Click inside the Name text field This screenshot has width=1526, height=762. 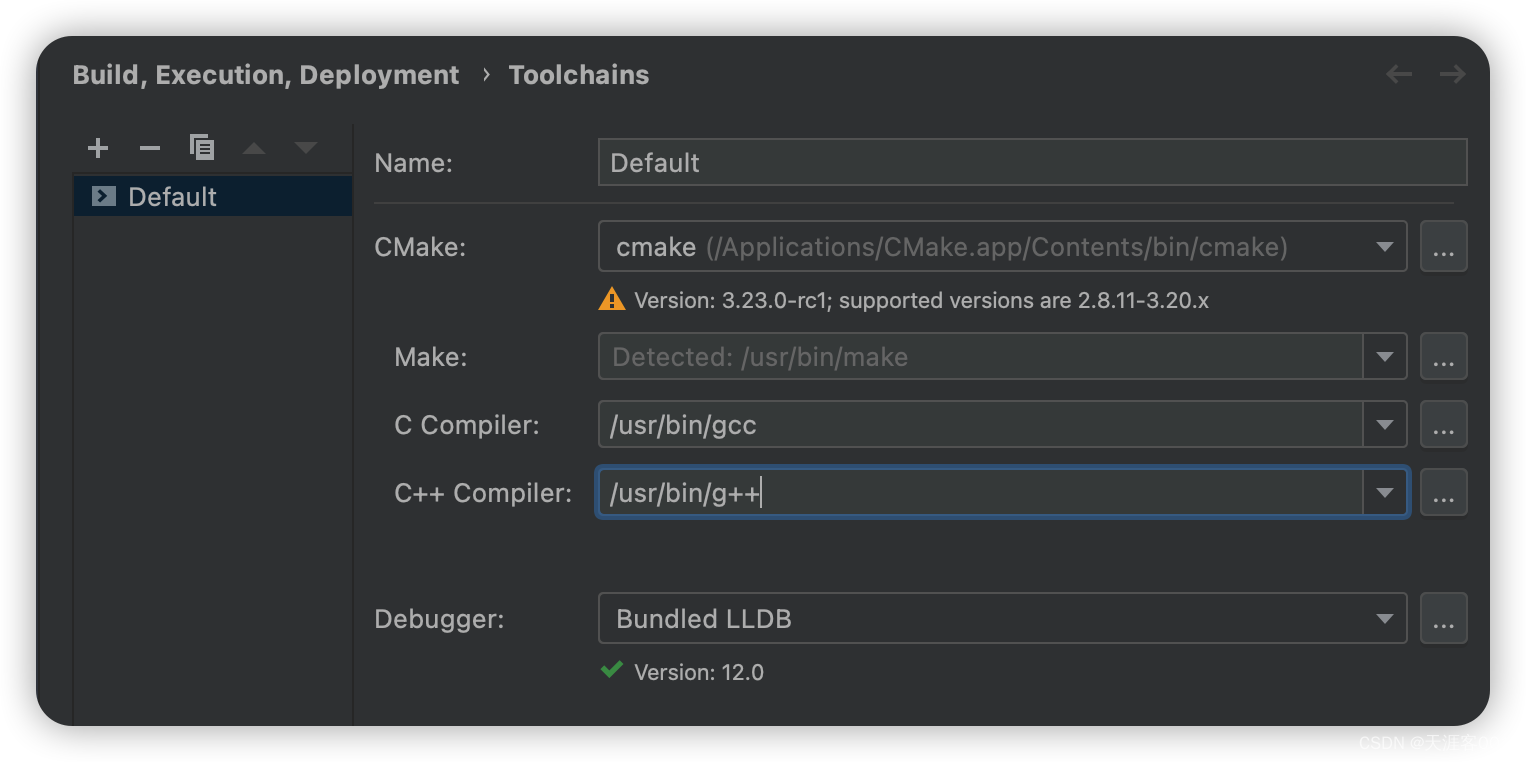(1032, 162)
